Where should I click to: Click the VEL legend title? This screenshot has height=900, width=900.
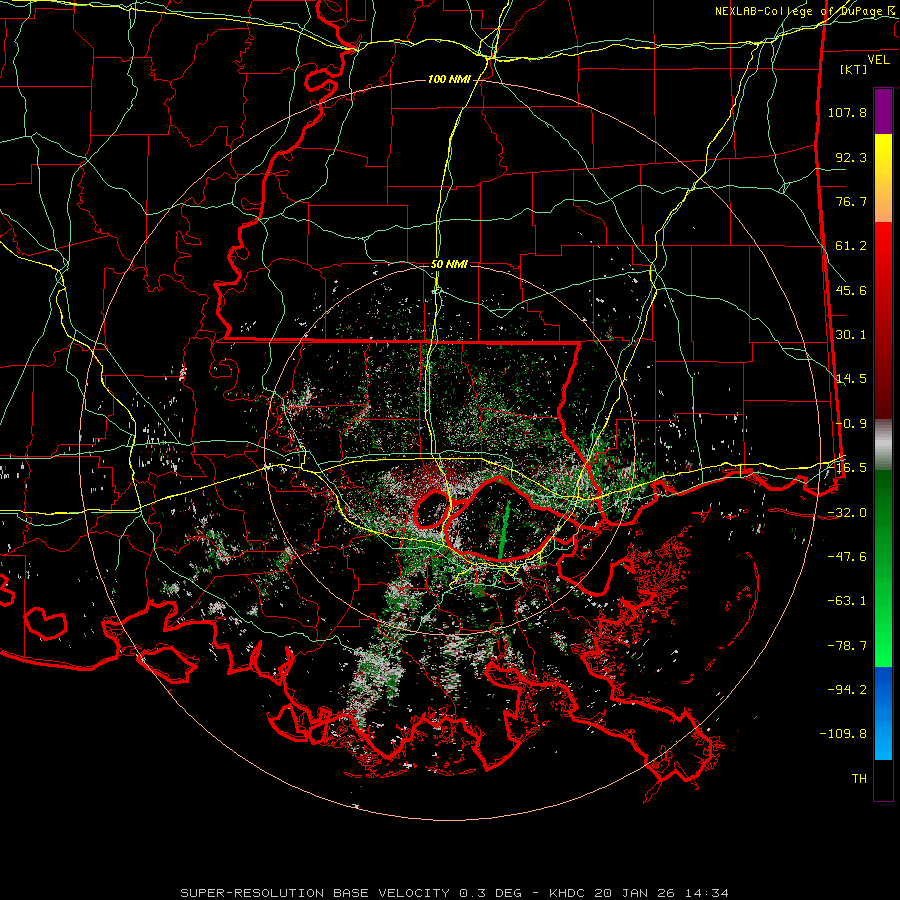click(x=878, y=60)
